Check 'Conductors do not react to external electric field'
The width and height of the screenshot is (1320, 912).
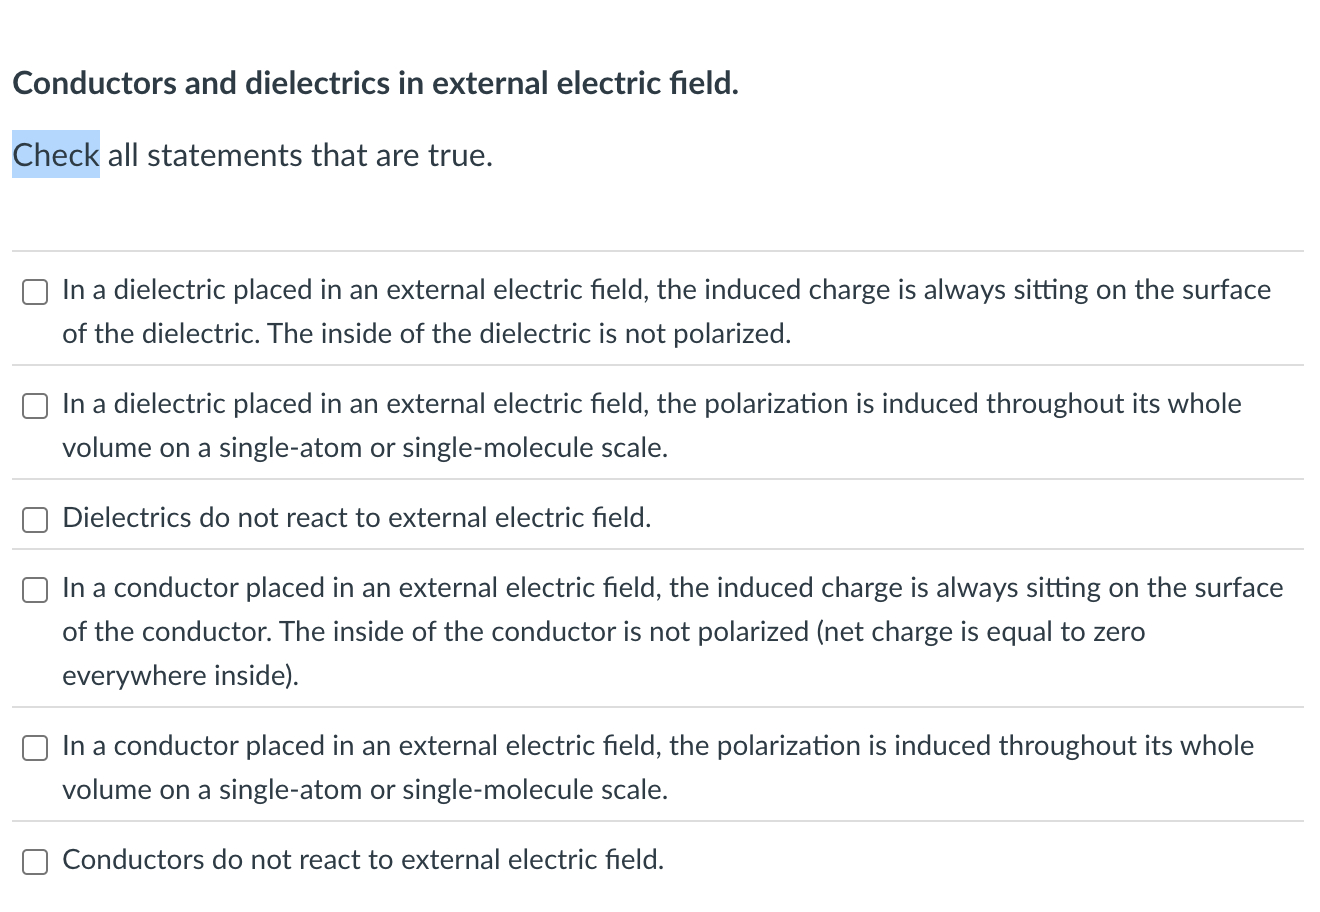[35, 861]
